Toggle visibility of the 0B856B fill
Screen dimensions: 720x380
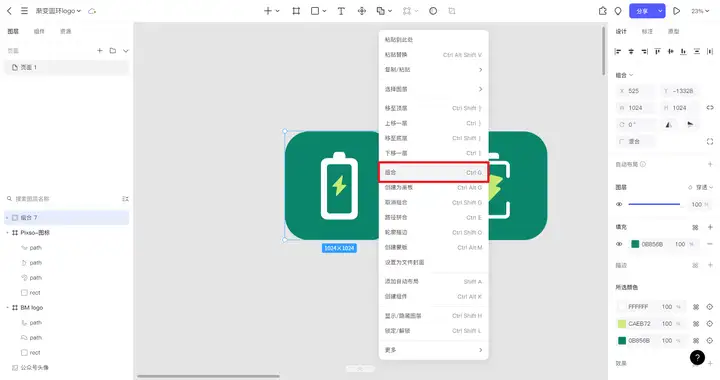point(619,244)
